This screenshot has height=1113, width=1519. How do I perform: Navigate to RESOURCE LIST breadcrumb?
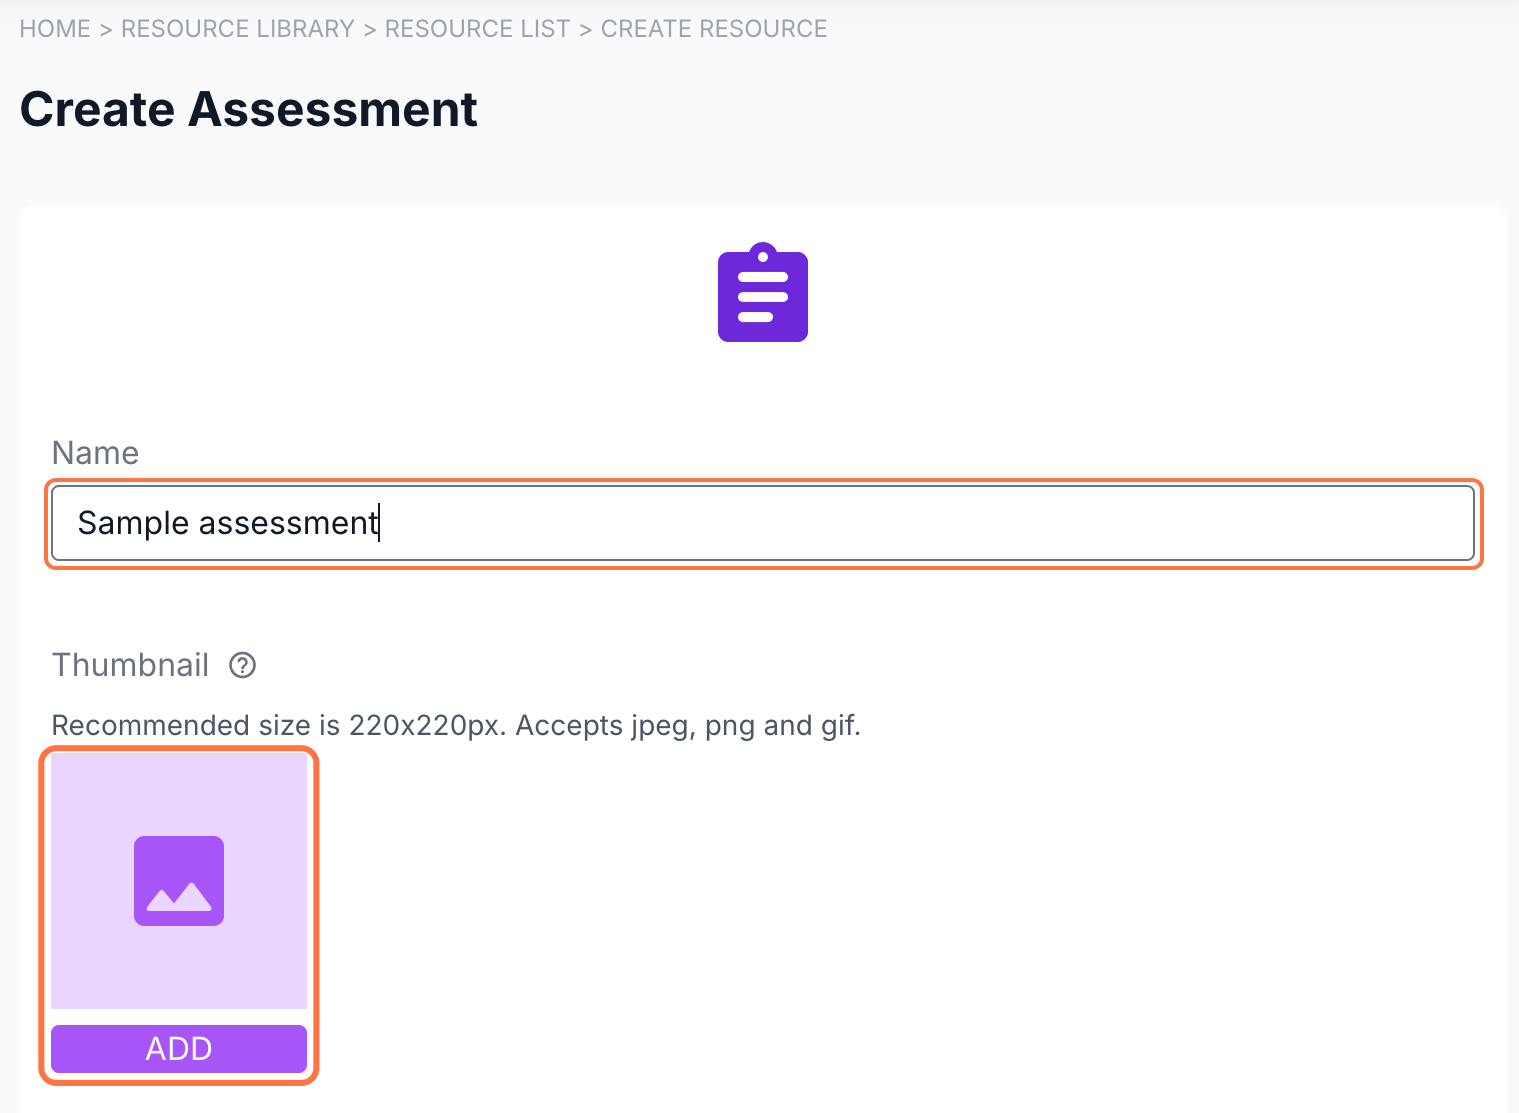[x=477, y=29]
